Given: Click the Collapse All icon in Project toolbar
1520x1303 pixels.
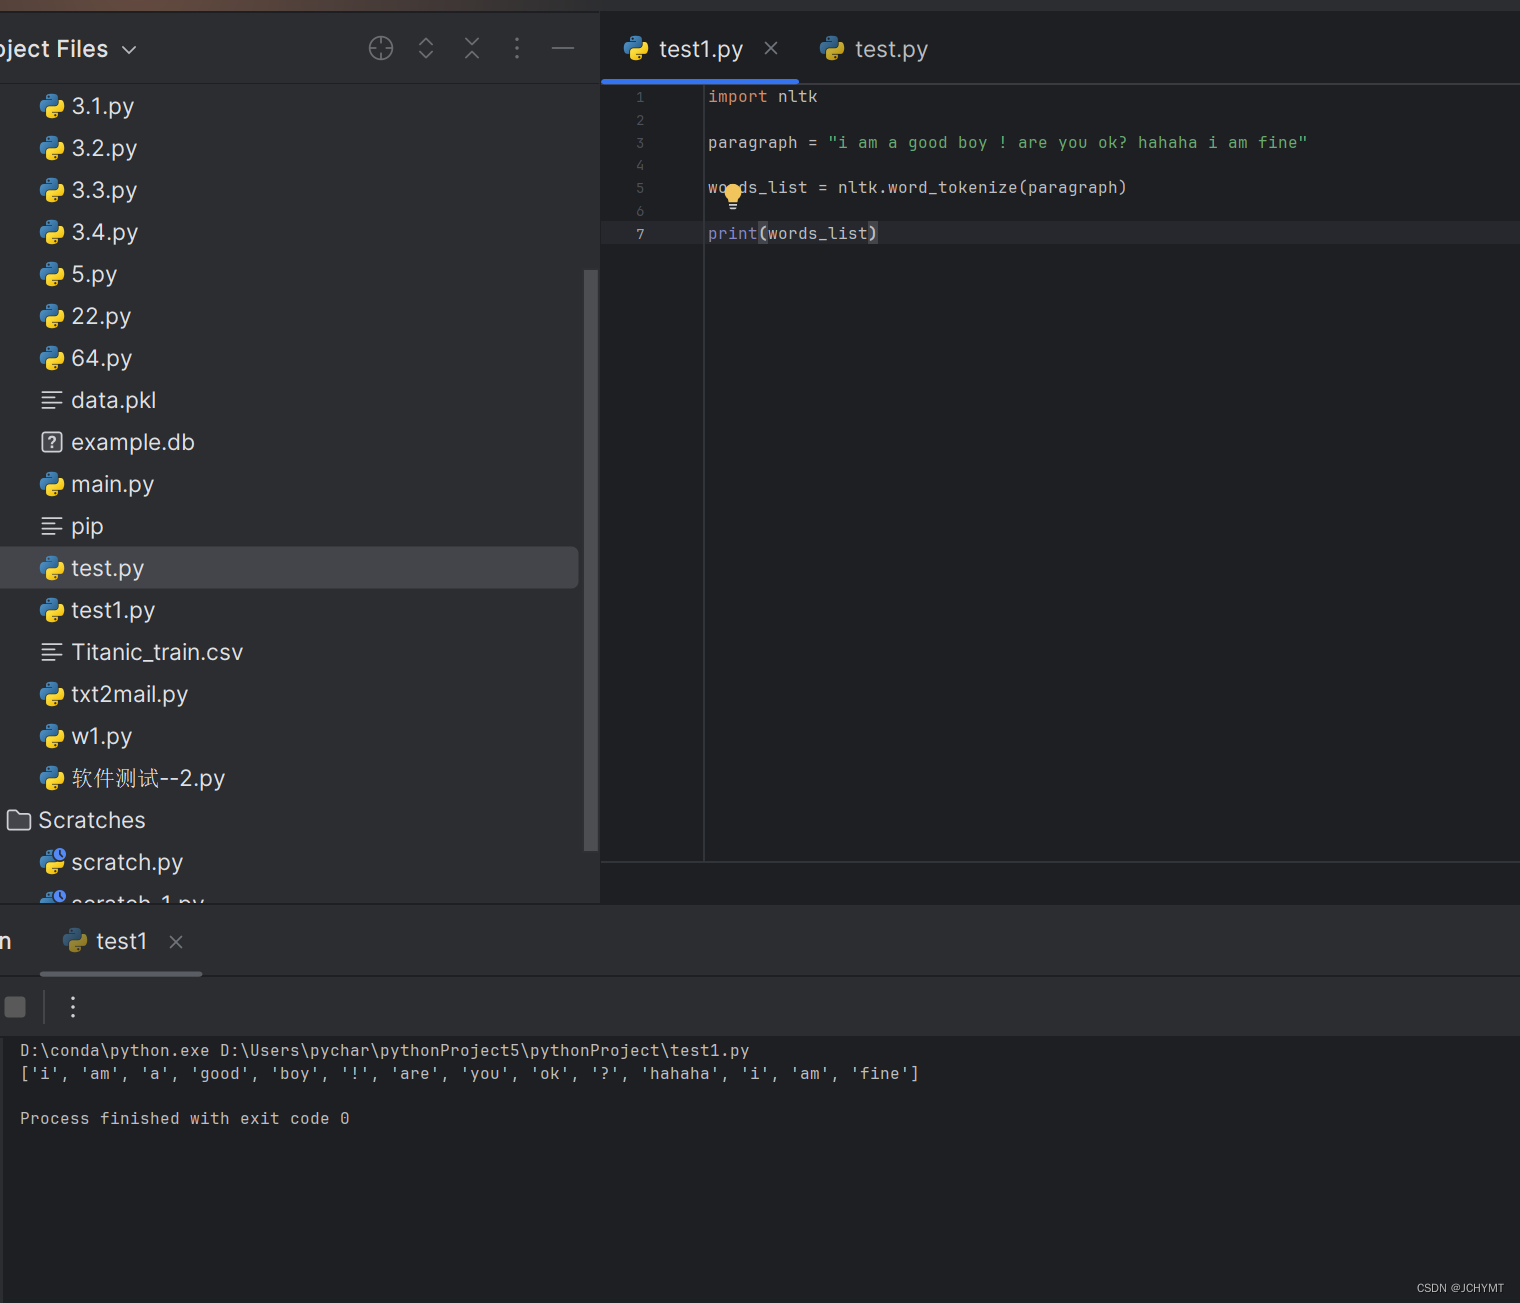Looking at the screenshot, I should [x=471, y=47].
